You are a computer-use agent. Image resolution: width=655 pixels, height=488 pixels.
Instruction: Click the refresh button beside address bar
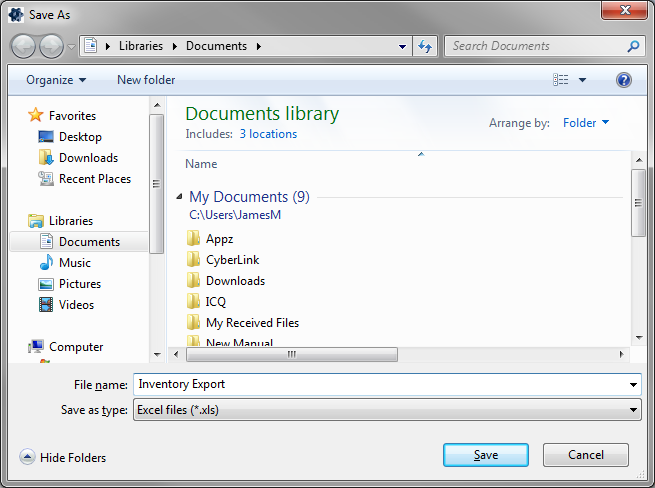pyautogui.click(x=426, y=46)
